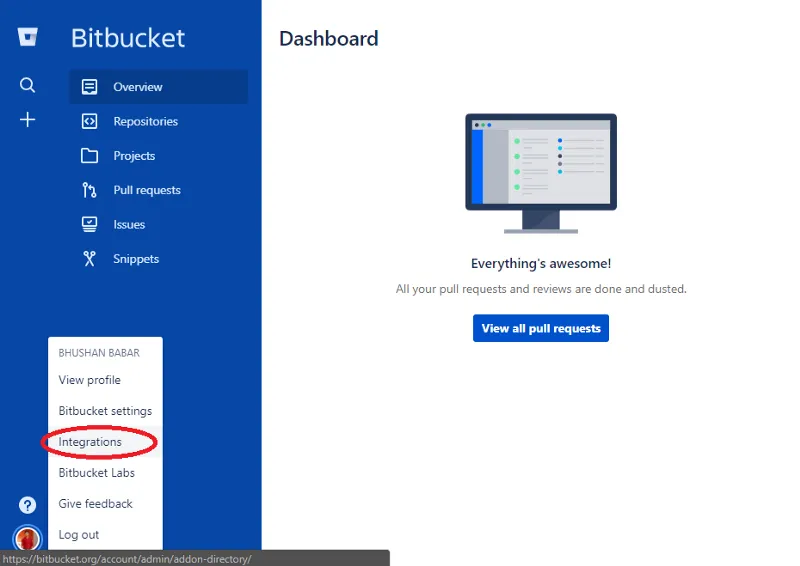800x566 pixels.
Task: Select Give feedback in user menu
Action: coord(105,504)
